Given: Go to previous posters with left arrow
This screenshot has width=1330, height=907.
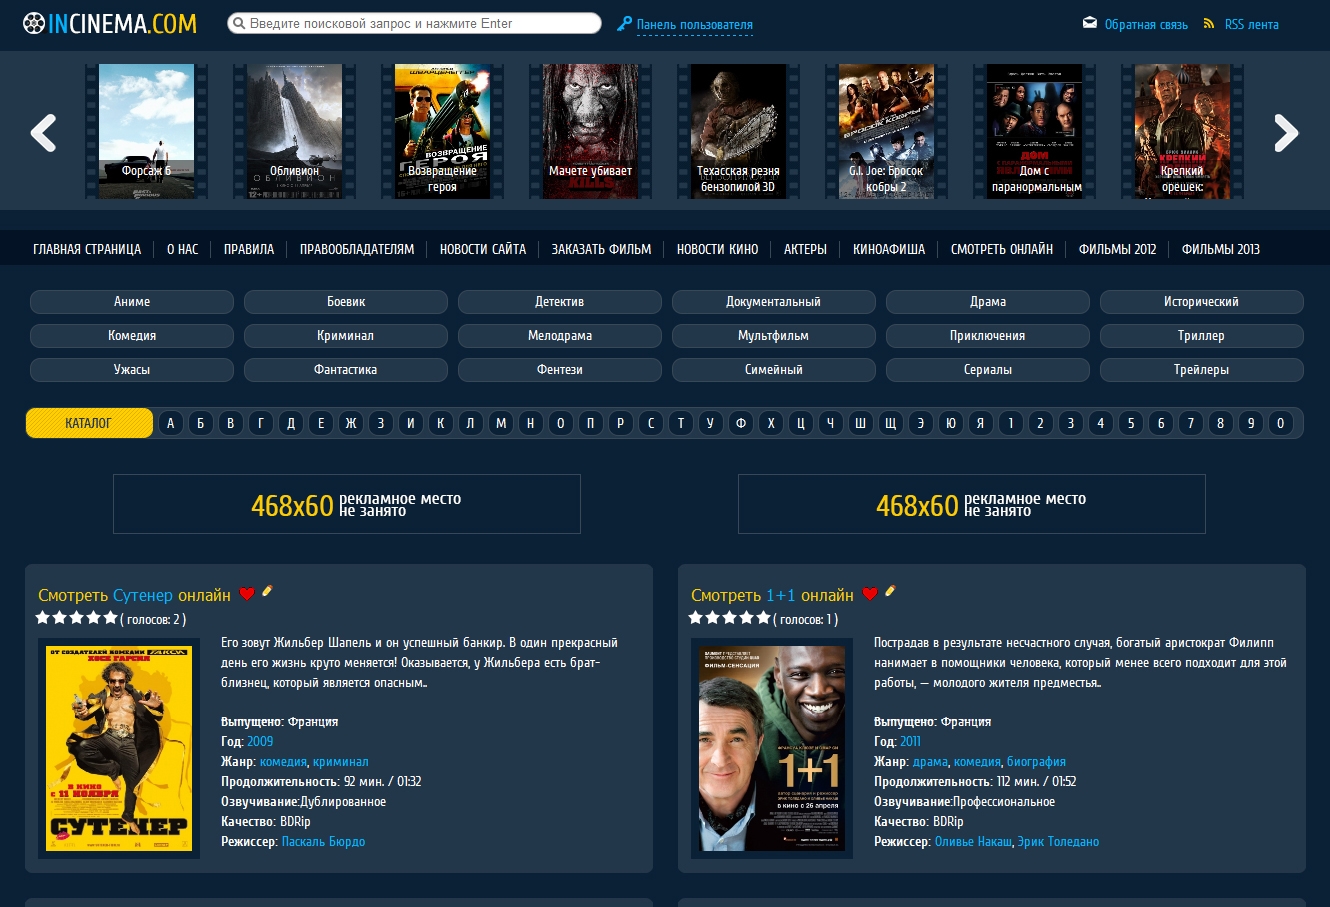Looking at the screenshot, I should pos(43,132).
